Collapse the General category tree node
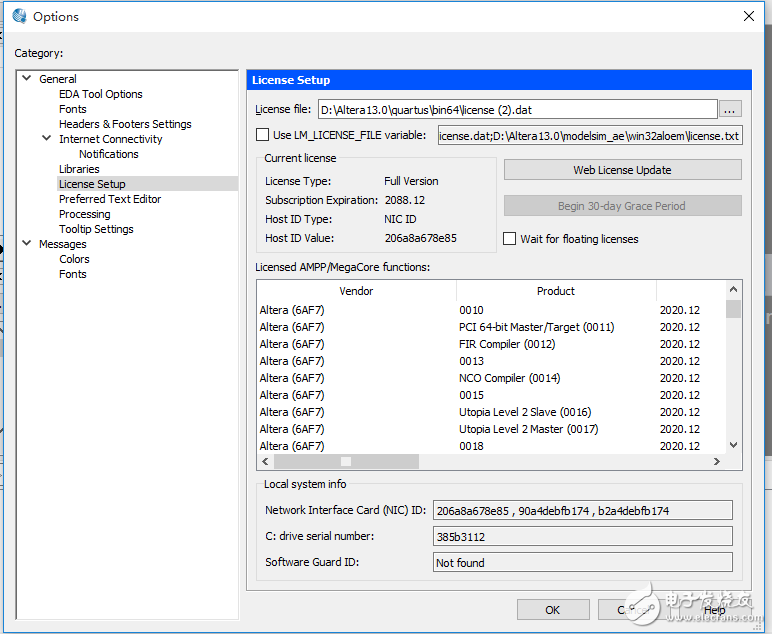 (27, 79)
